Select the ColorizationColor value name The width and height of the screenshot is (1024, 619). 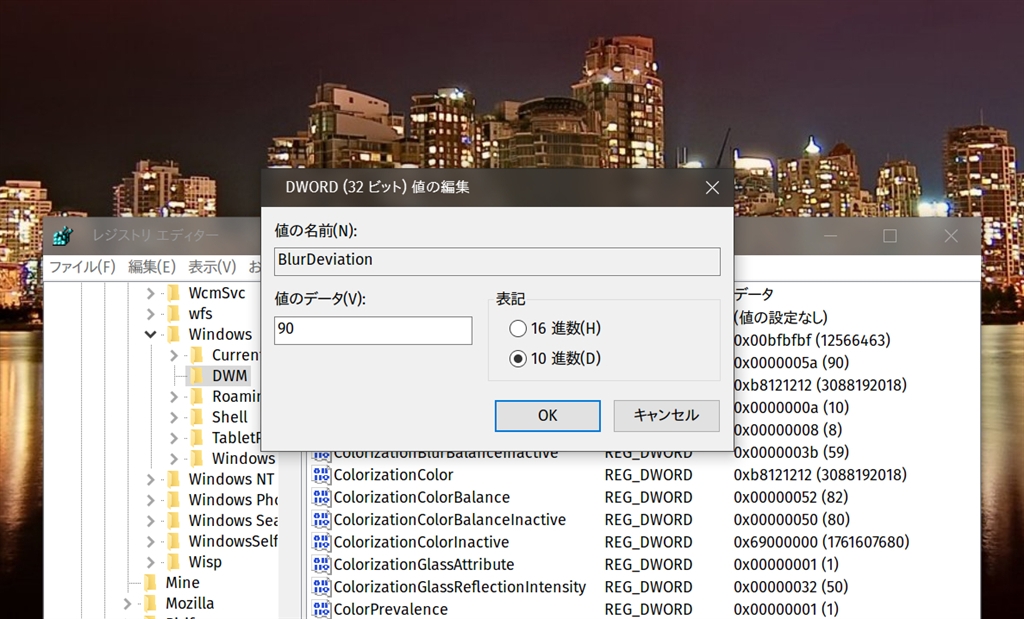pyautogui.click(x=393, y=475)
